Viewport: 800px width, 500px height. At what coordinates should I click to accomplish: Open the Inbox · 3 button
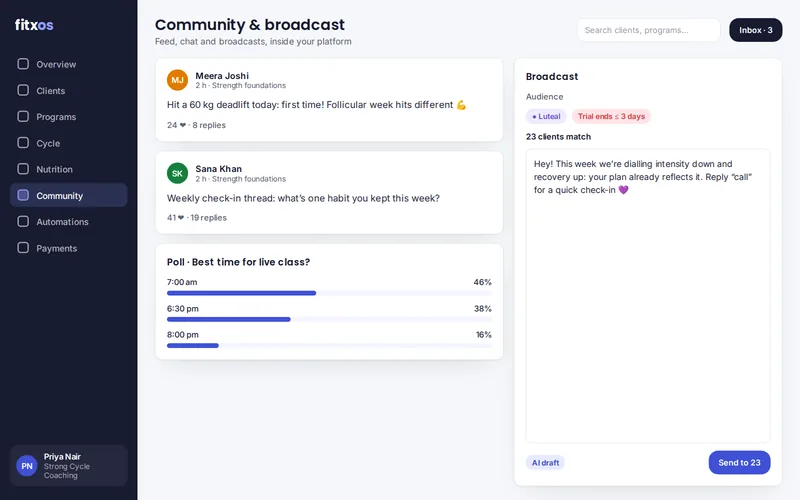click(756, 30)
